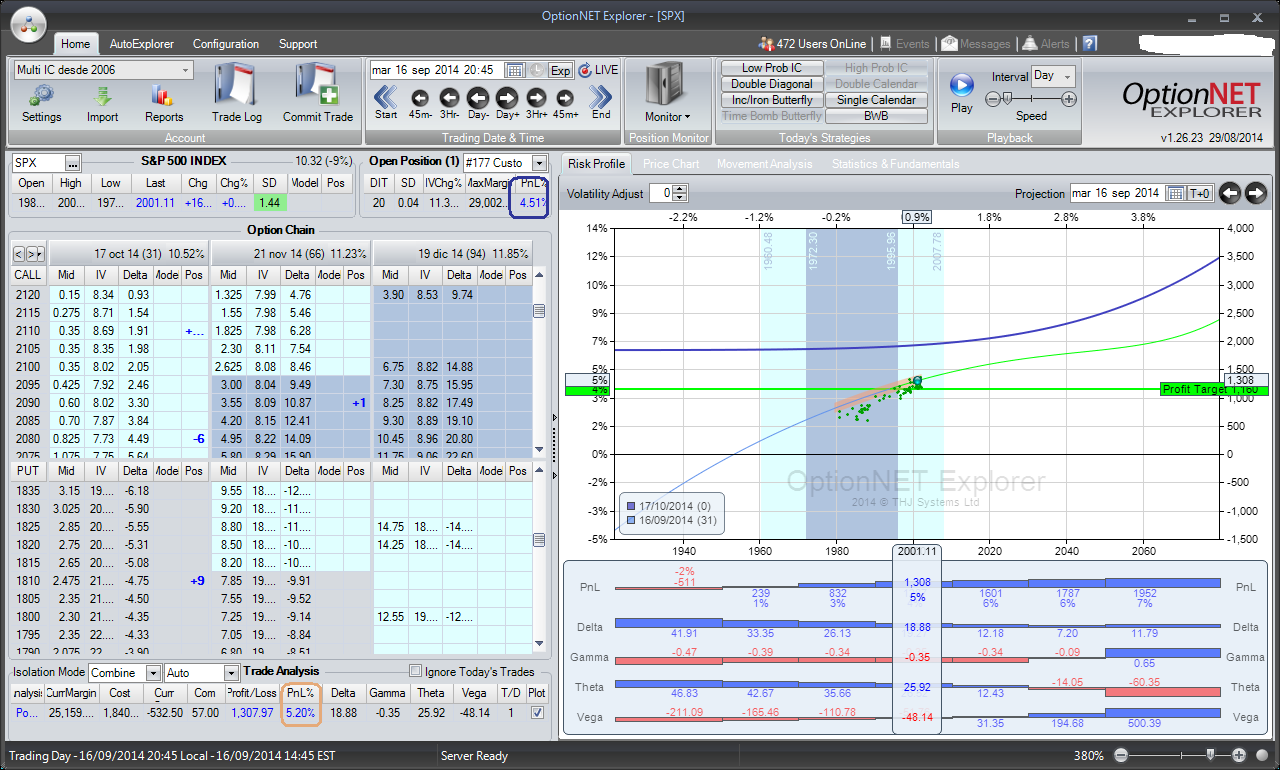Expand the Multi IC desde 2006 account dropdown
Screen dimensions: 1280x770
tap(186, 70)
